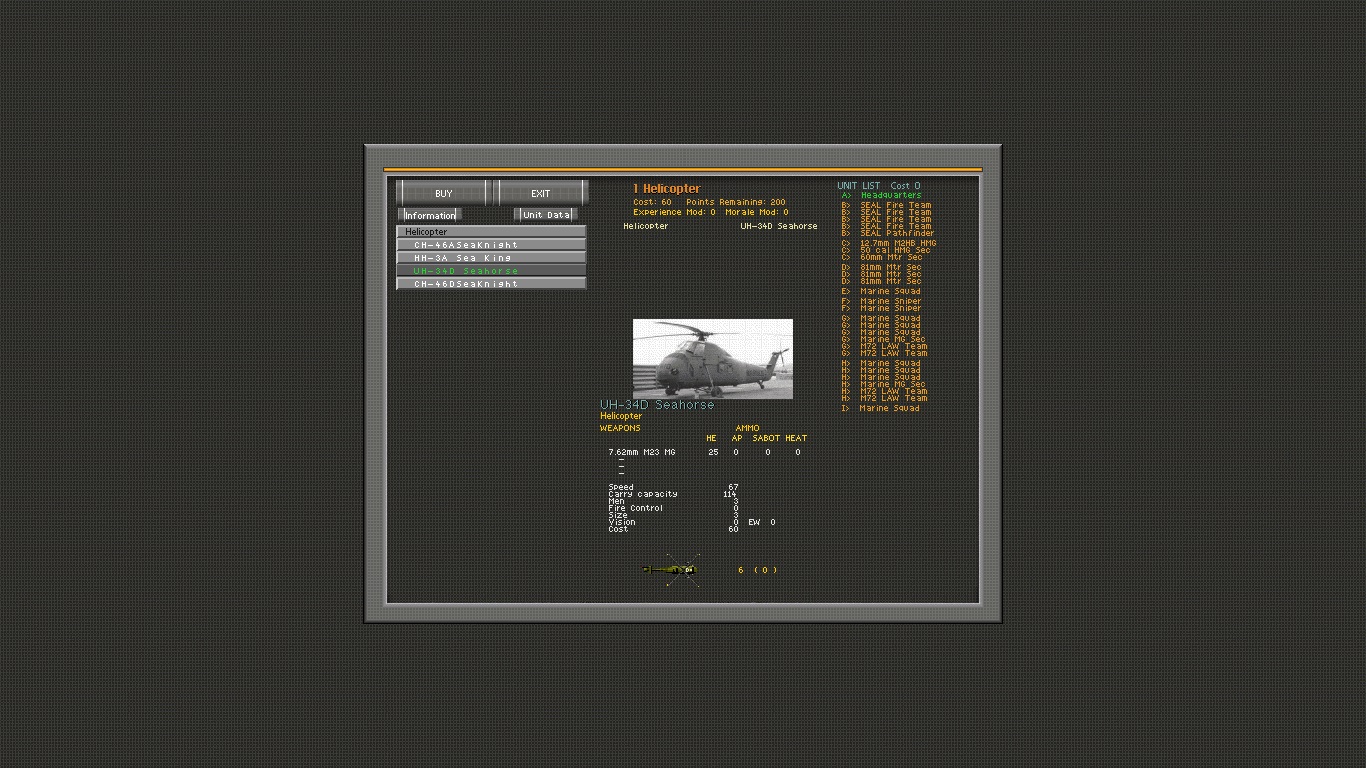Image resolution: width=1366 pixels, height=768 pixels.
Task: Click the blue UH-34D Seahorse name caption
Action: (x=657, y=405)
